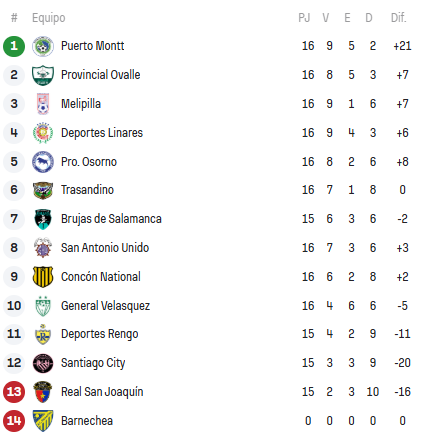The height and width of the screenshot is (442, 422).
Task: Click the Deportes Rengo R shield icon
Action: point(43,334)
